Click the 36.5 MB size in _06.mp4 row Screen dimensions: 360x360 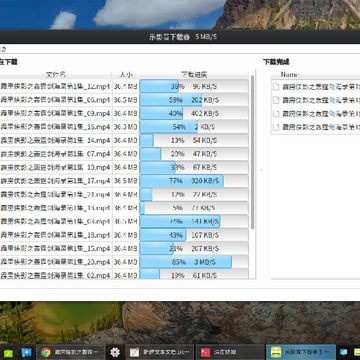click(x=125, y=100)
